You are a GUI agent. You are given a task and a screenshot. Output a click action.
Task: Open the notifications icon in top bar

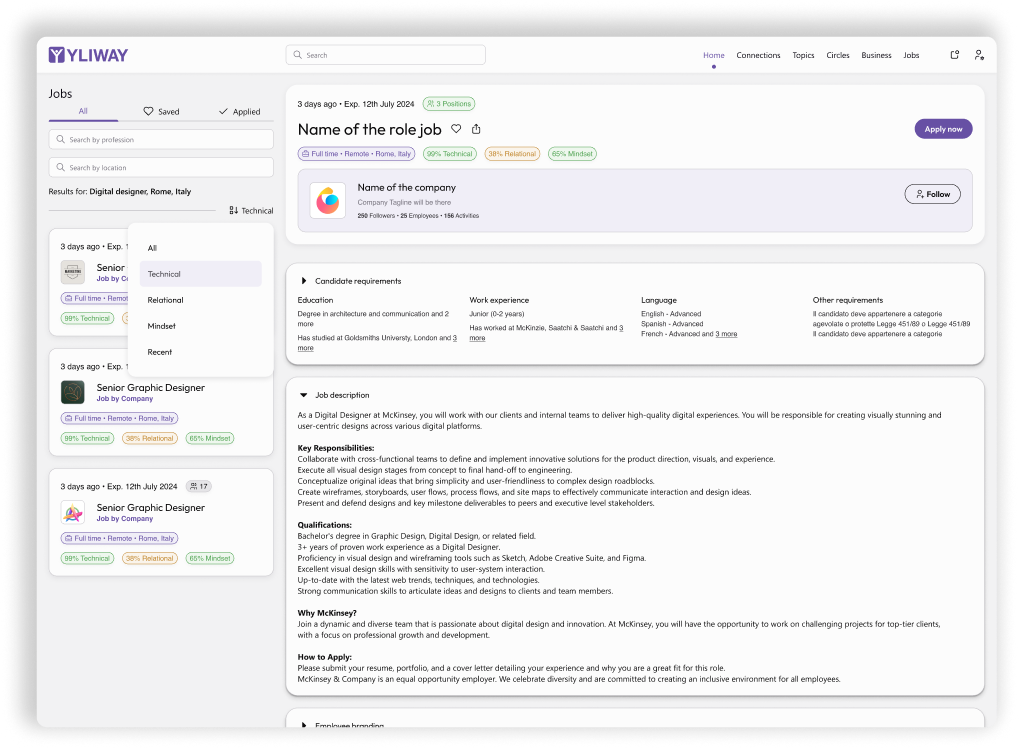coord(955,55)
